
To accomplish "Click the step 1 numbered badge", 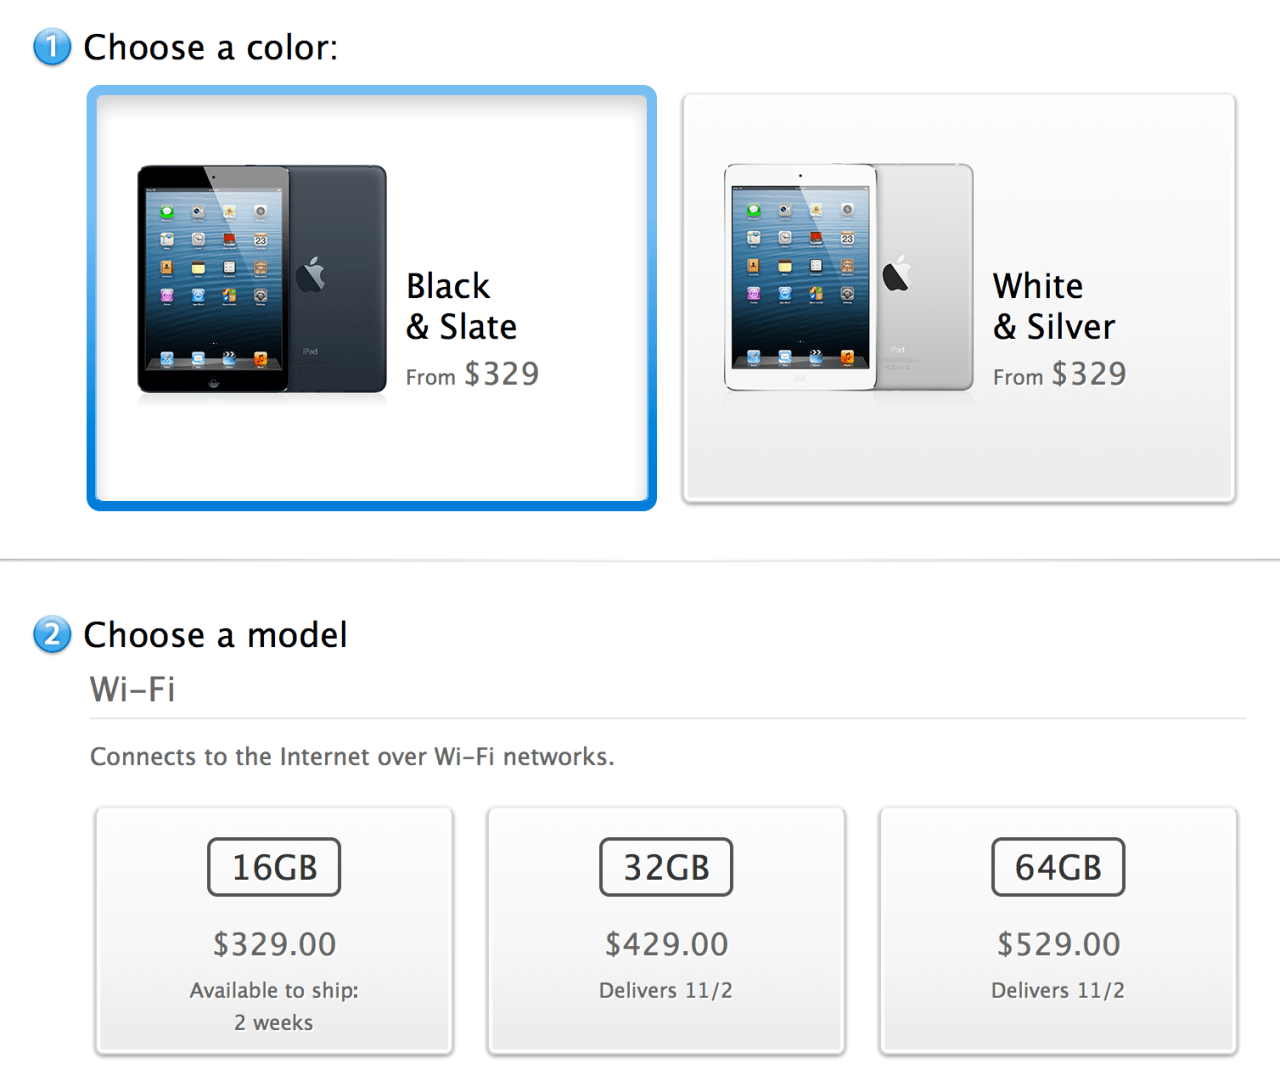I will tap(51, 47).
